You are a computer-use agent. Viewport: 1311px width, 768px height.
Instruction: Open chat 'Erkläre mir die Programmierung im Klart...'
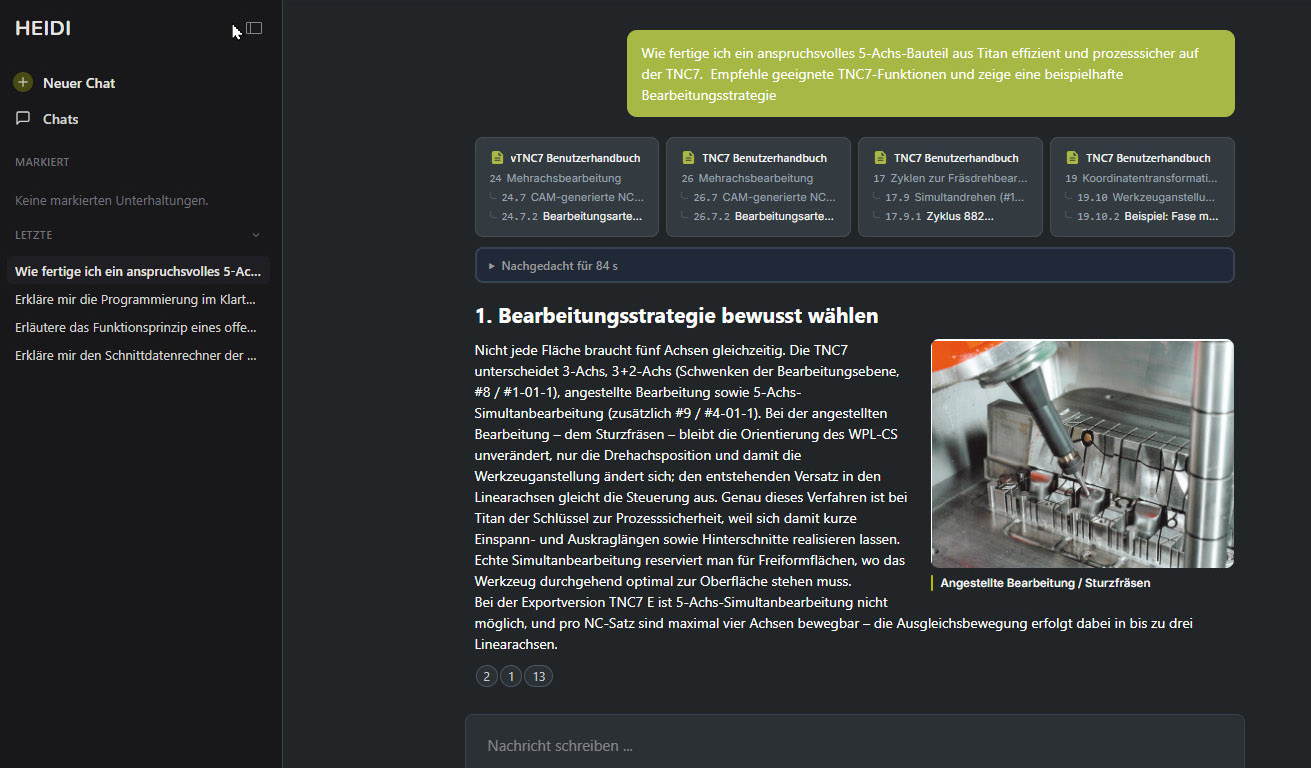tap(138, 299)
